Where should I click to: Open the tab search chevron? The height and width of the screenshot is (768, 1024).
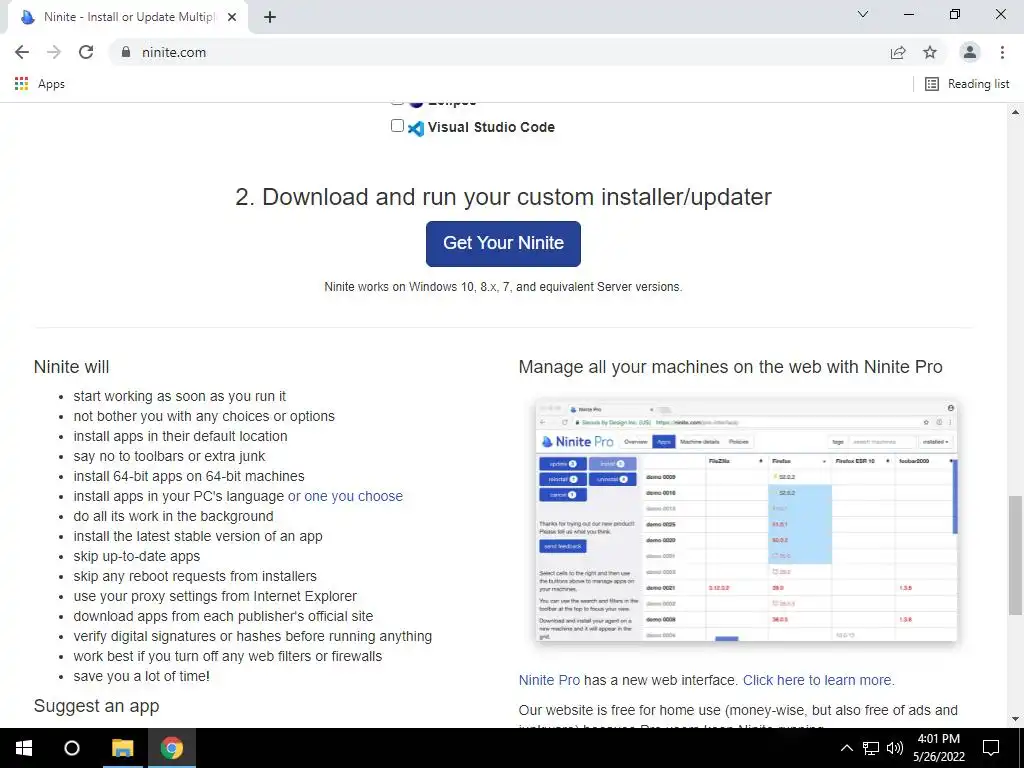pyautogui.click(x=863, y=14)
